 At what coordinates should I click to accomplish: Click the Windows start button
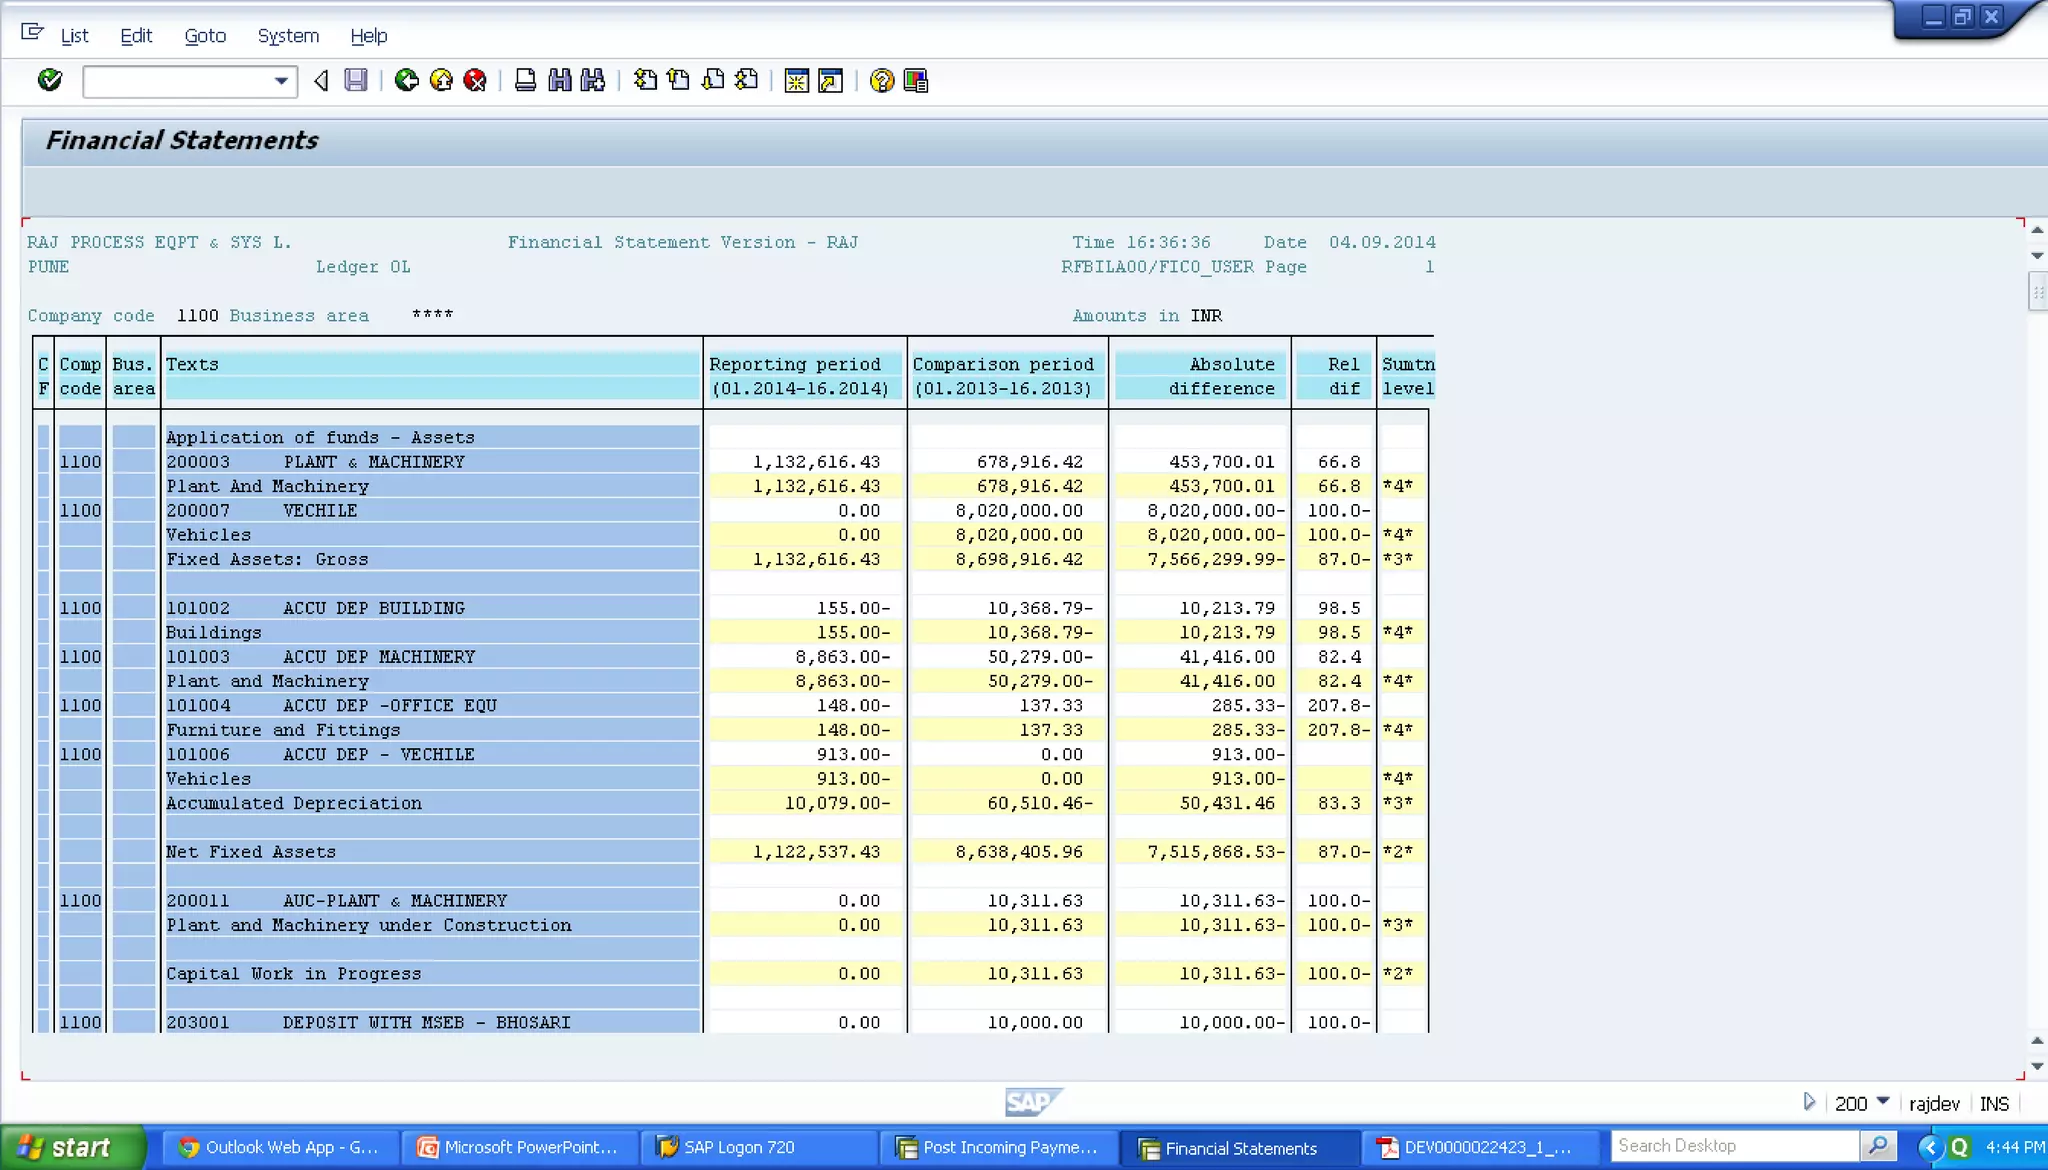point(72,1147)
